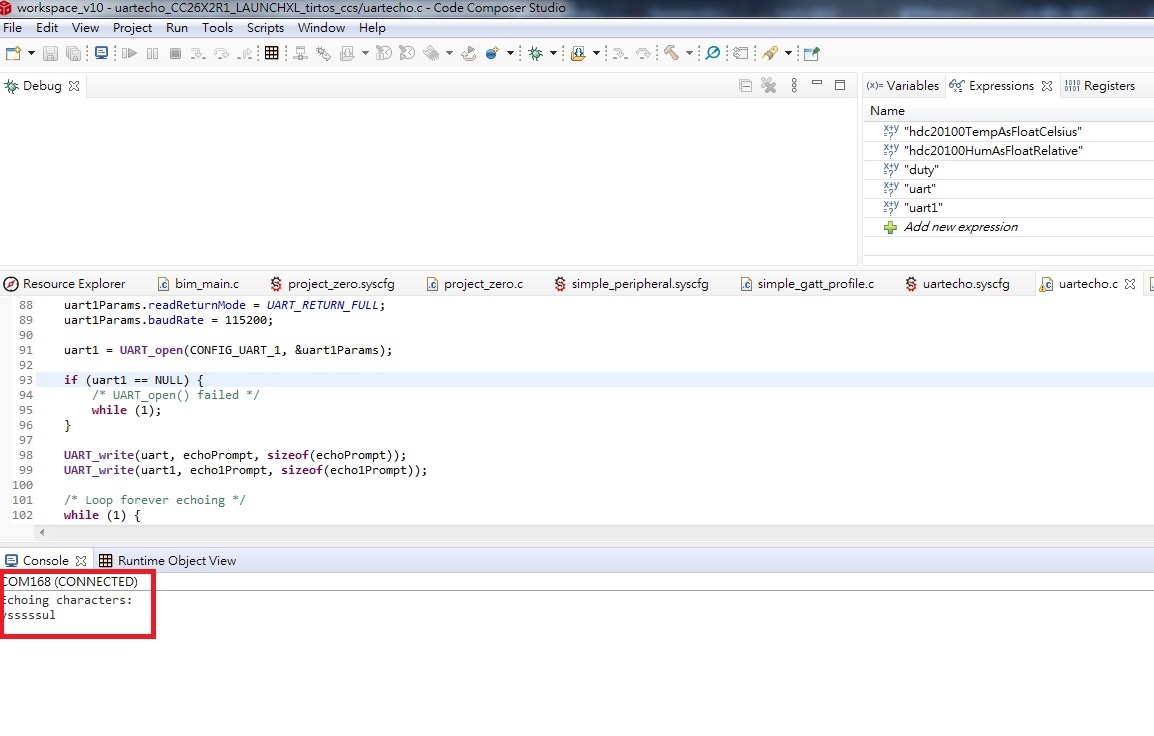The width and height of the screenshot is (1154, 736).
Task: Open the Runtime Object View tab
Action: [176, 561]
